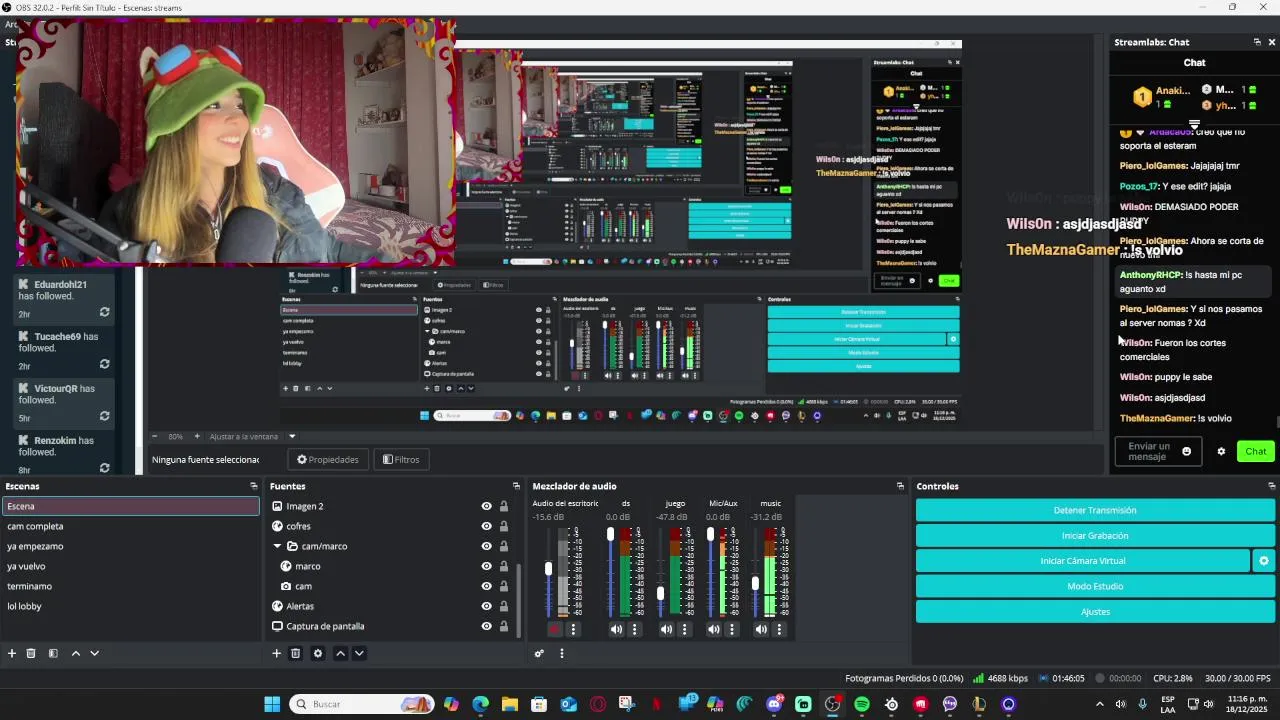Open Ajustes from Controles

1095,611
